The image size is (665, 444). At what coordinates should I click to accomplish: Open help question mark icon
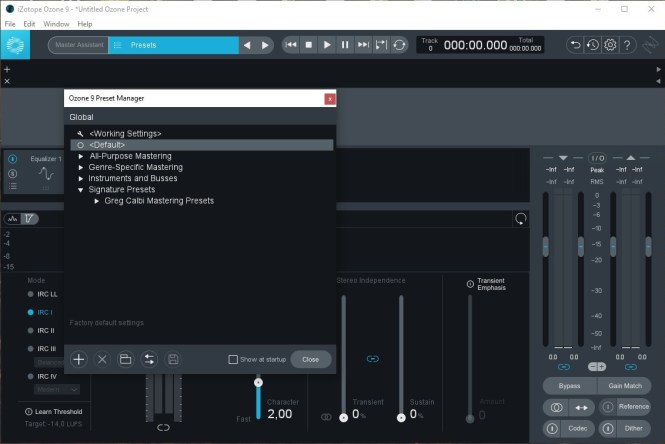[627, 45]
